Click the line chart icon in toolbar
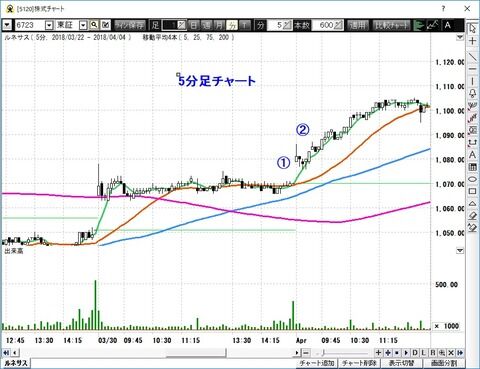Viewport: 480px width, 369px height. [x=433, y=25]
